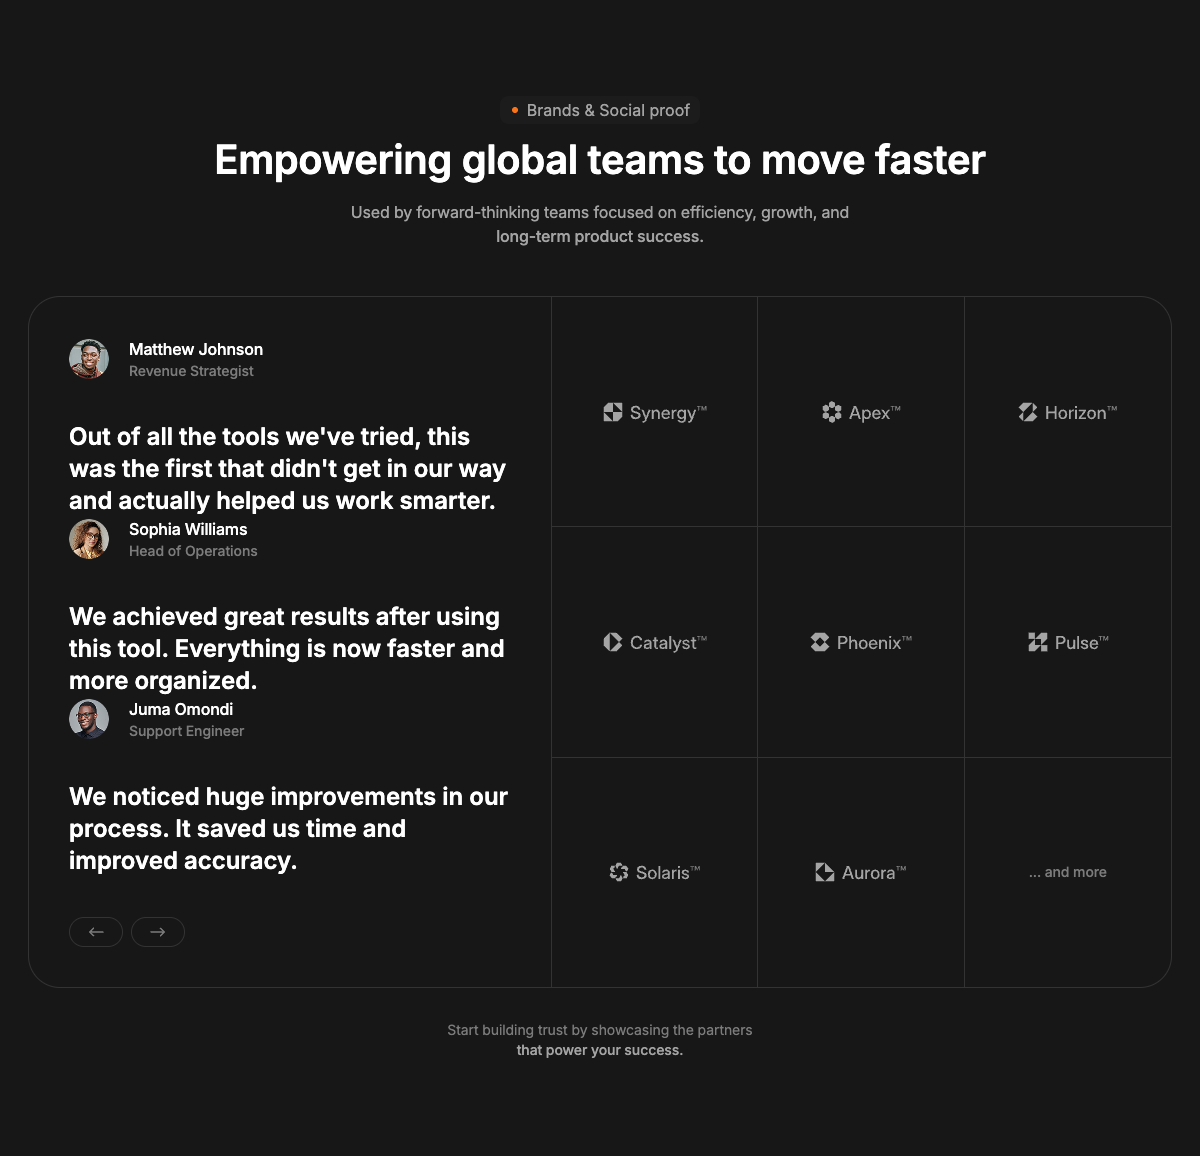
Task: Click the orange dot in the badge
Action: click(x=515, y=110)
